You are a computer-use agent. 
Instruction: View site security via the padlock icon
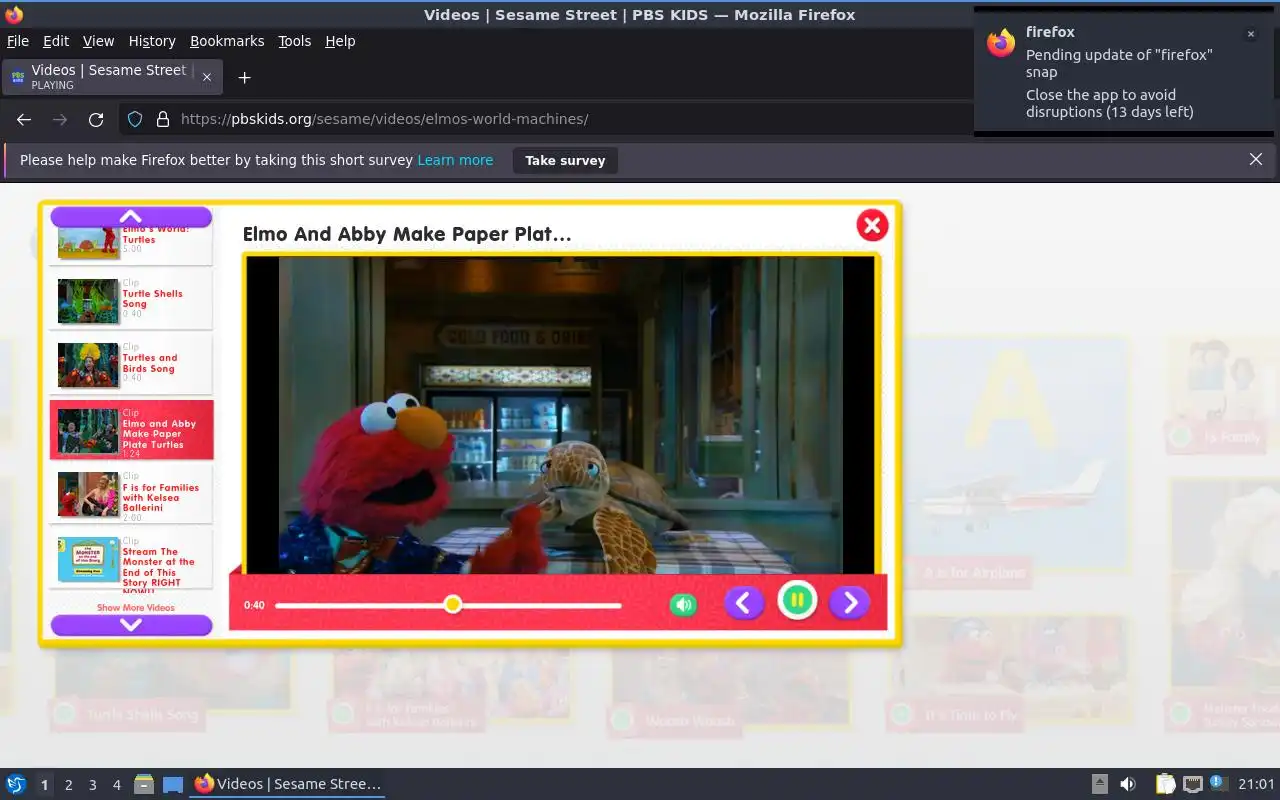point(163,119)
